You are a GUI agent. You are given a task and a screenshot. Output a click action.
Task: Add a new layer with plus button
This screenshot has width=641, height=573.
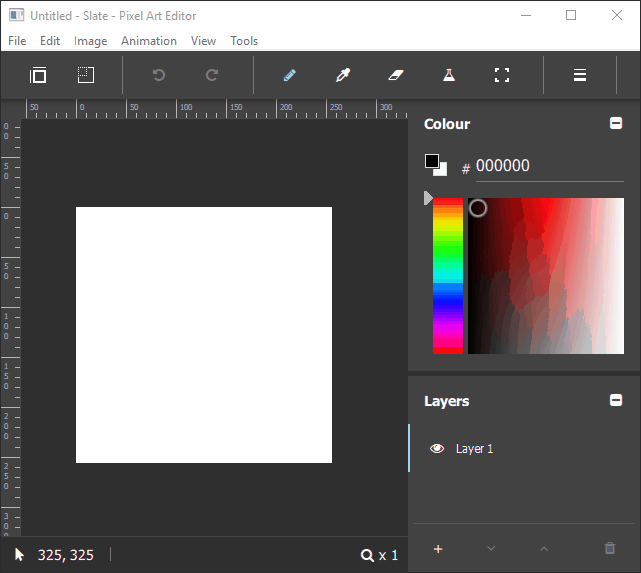pyautogui.click(x=438, y=548)
